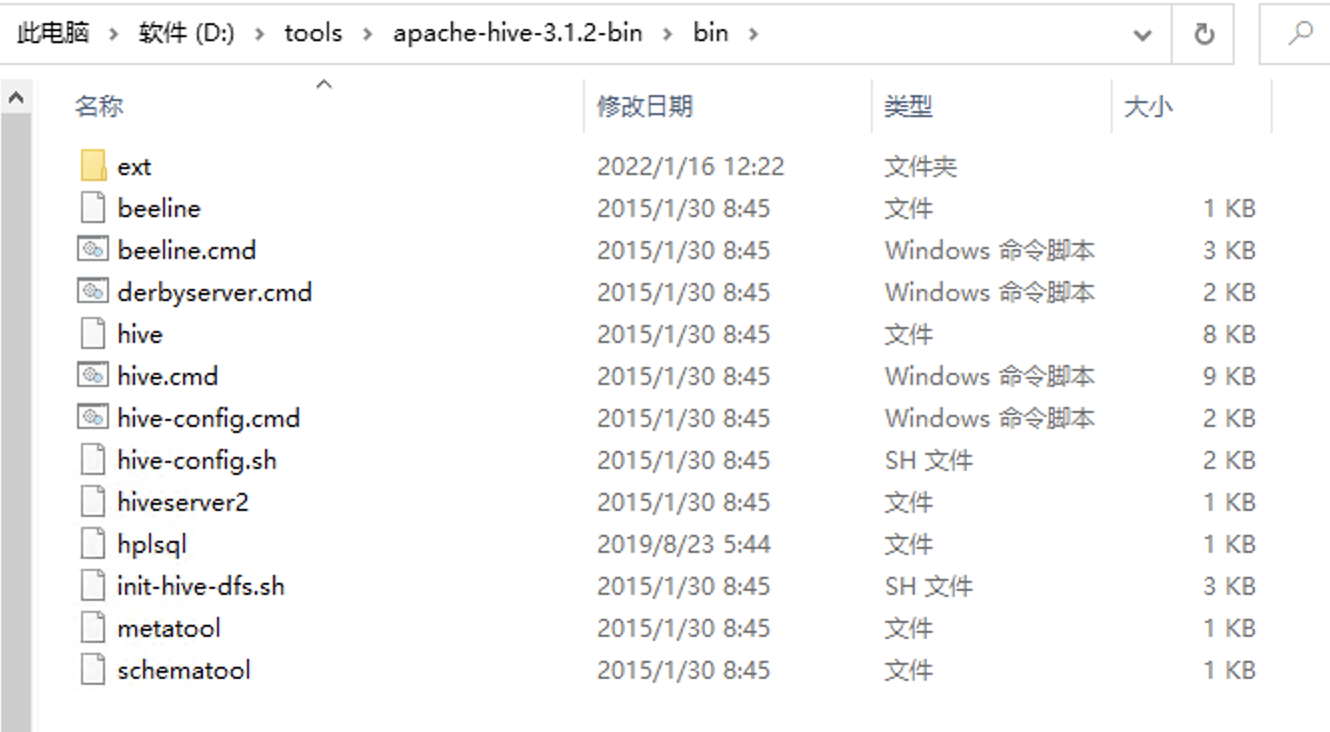
Task: Select the file name hive-config.cmd
Action: [208, 418]
